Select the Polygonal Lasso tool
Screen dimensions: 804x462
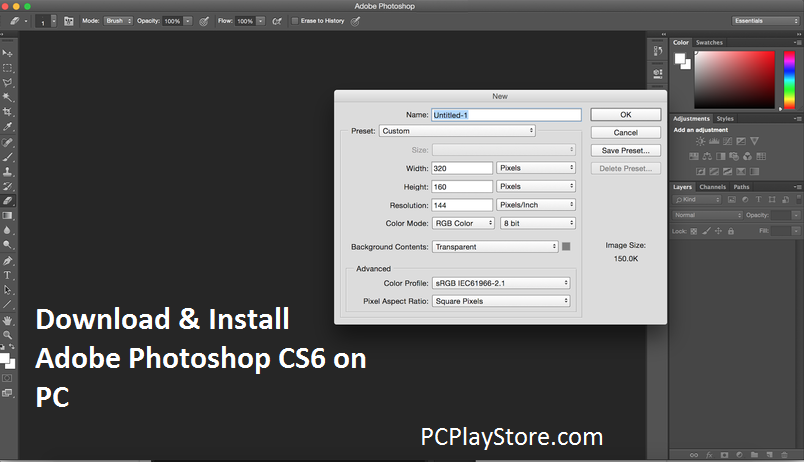(x=8, y=83)
